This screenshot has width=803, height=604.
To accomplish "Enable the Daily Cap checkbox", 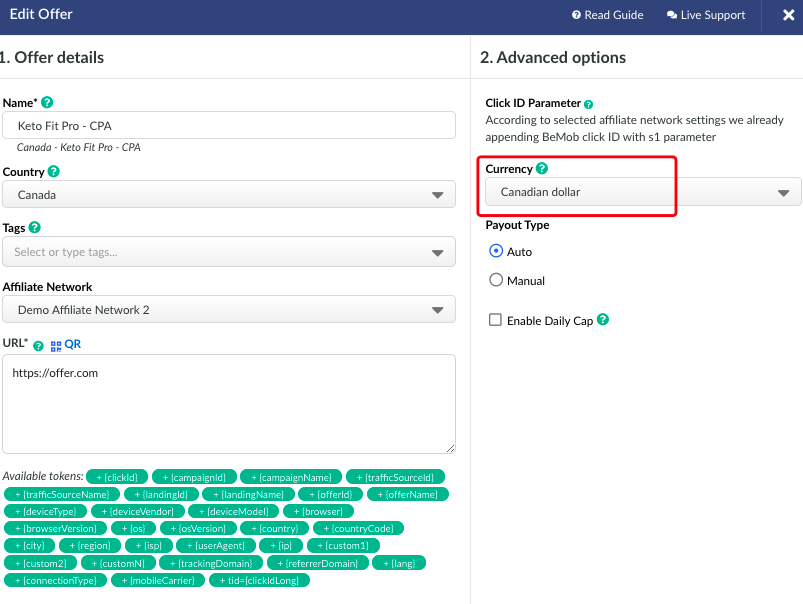I will pyautogui.click(x=495, y=320).
